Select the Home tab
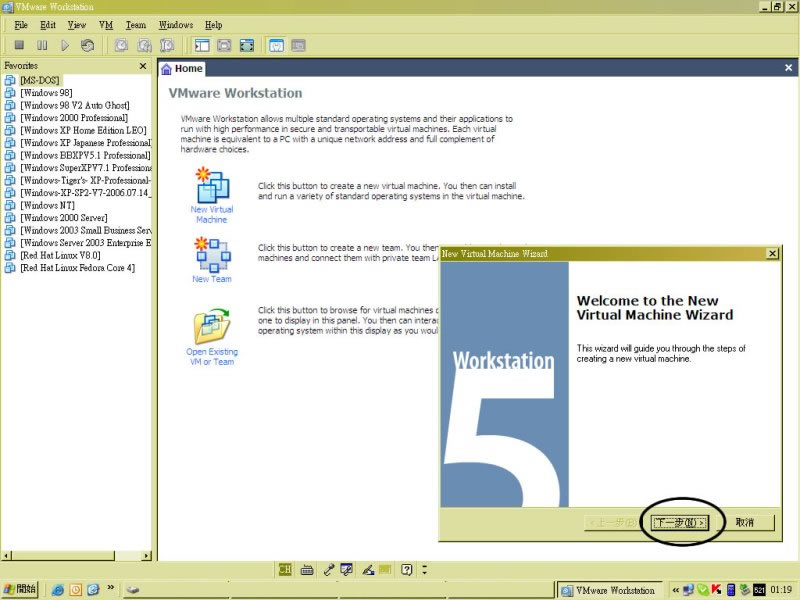Viewport: 800px width, 600px height. (x=182, y=68)
